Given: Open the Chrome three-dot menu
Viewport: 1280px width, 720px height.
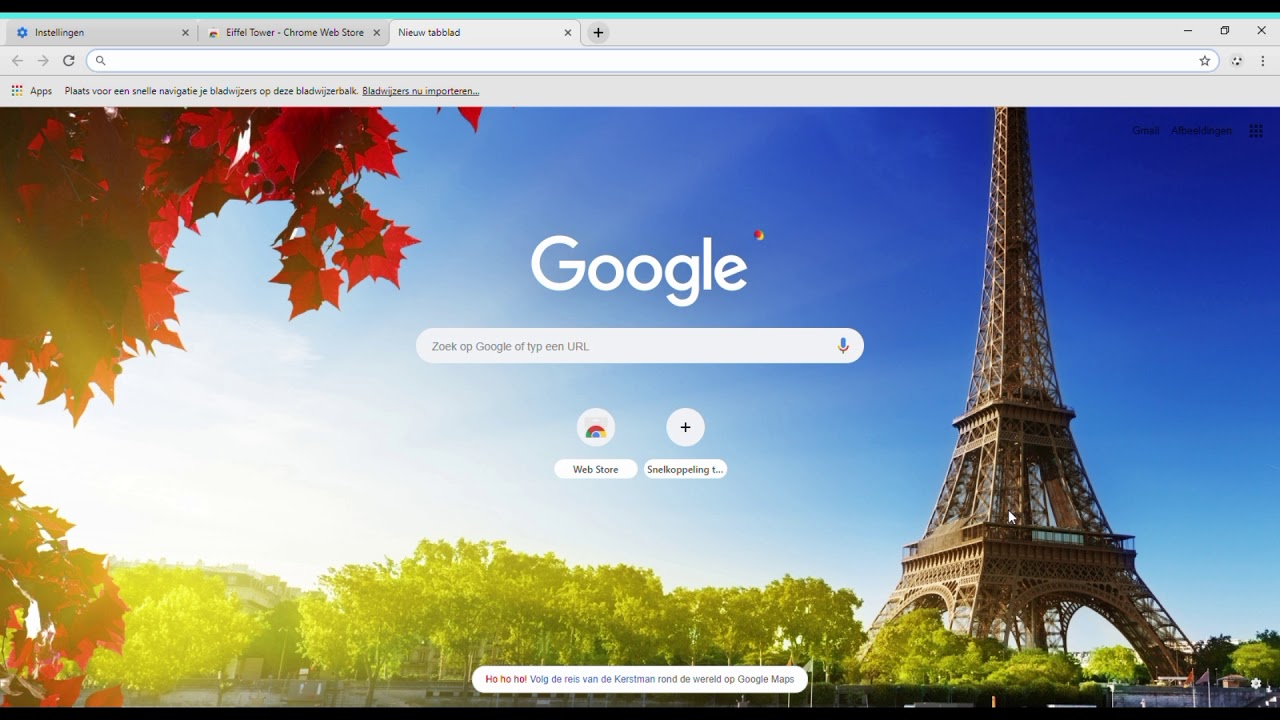Looking at the screenshot, I should pos(1263,61).
